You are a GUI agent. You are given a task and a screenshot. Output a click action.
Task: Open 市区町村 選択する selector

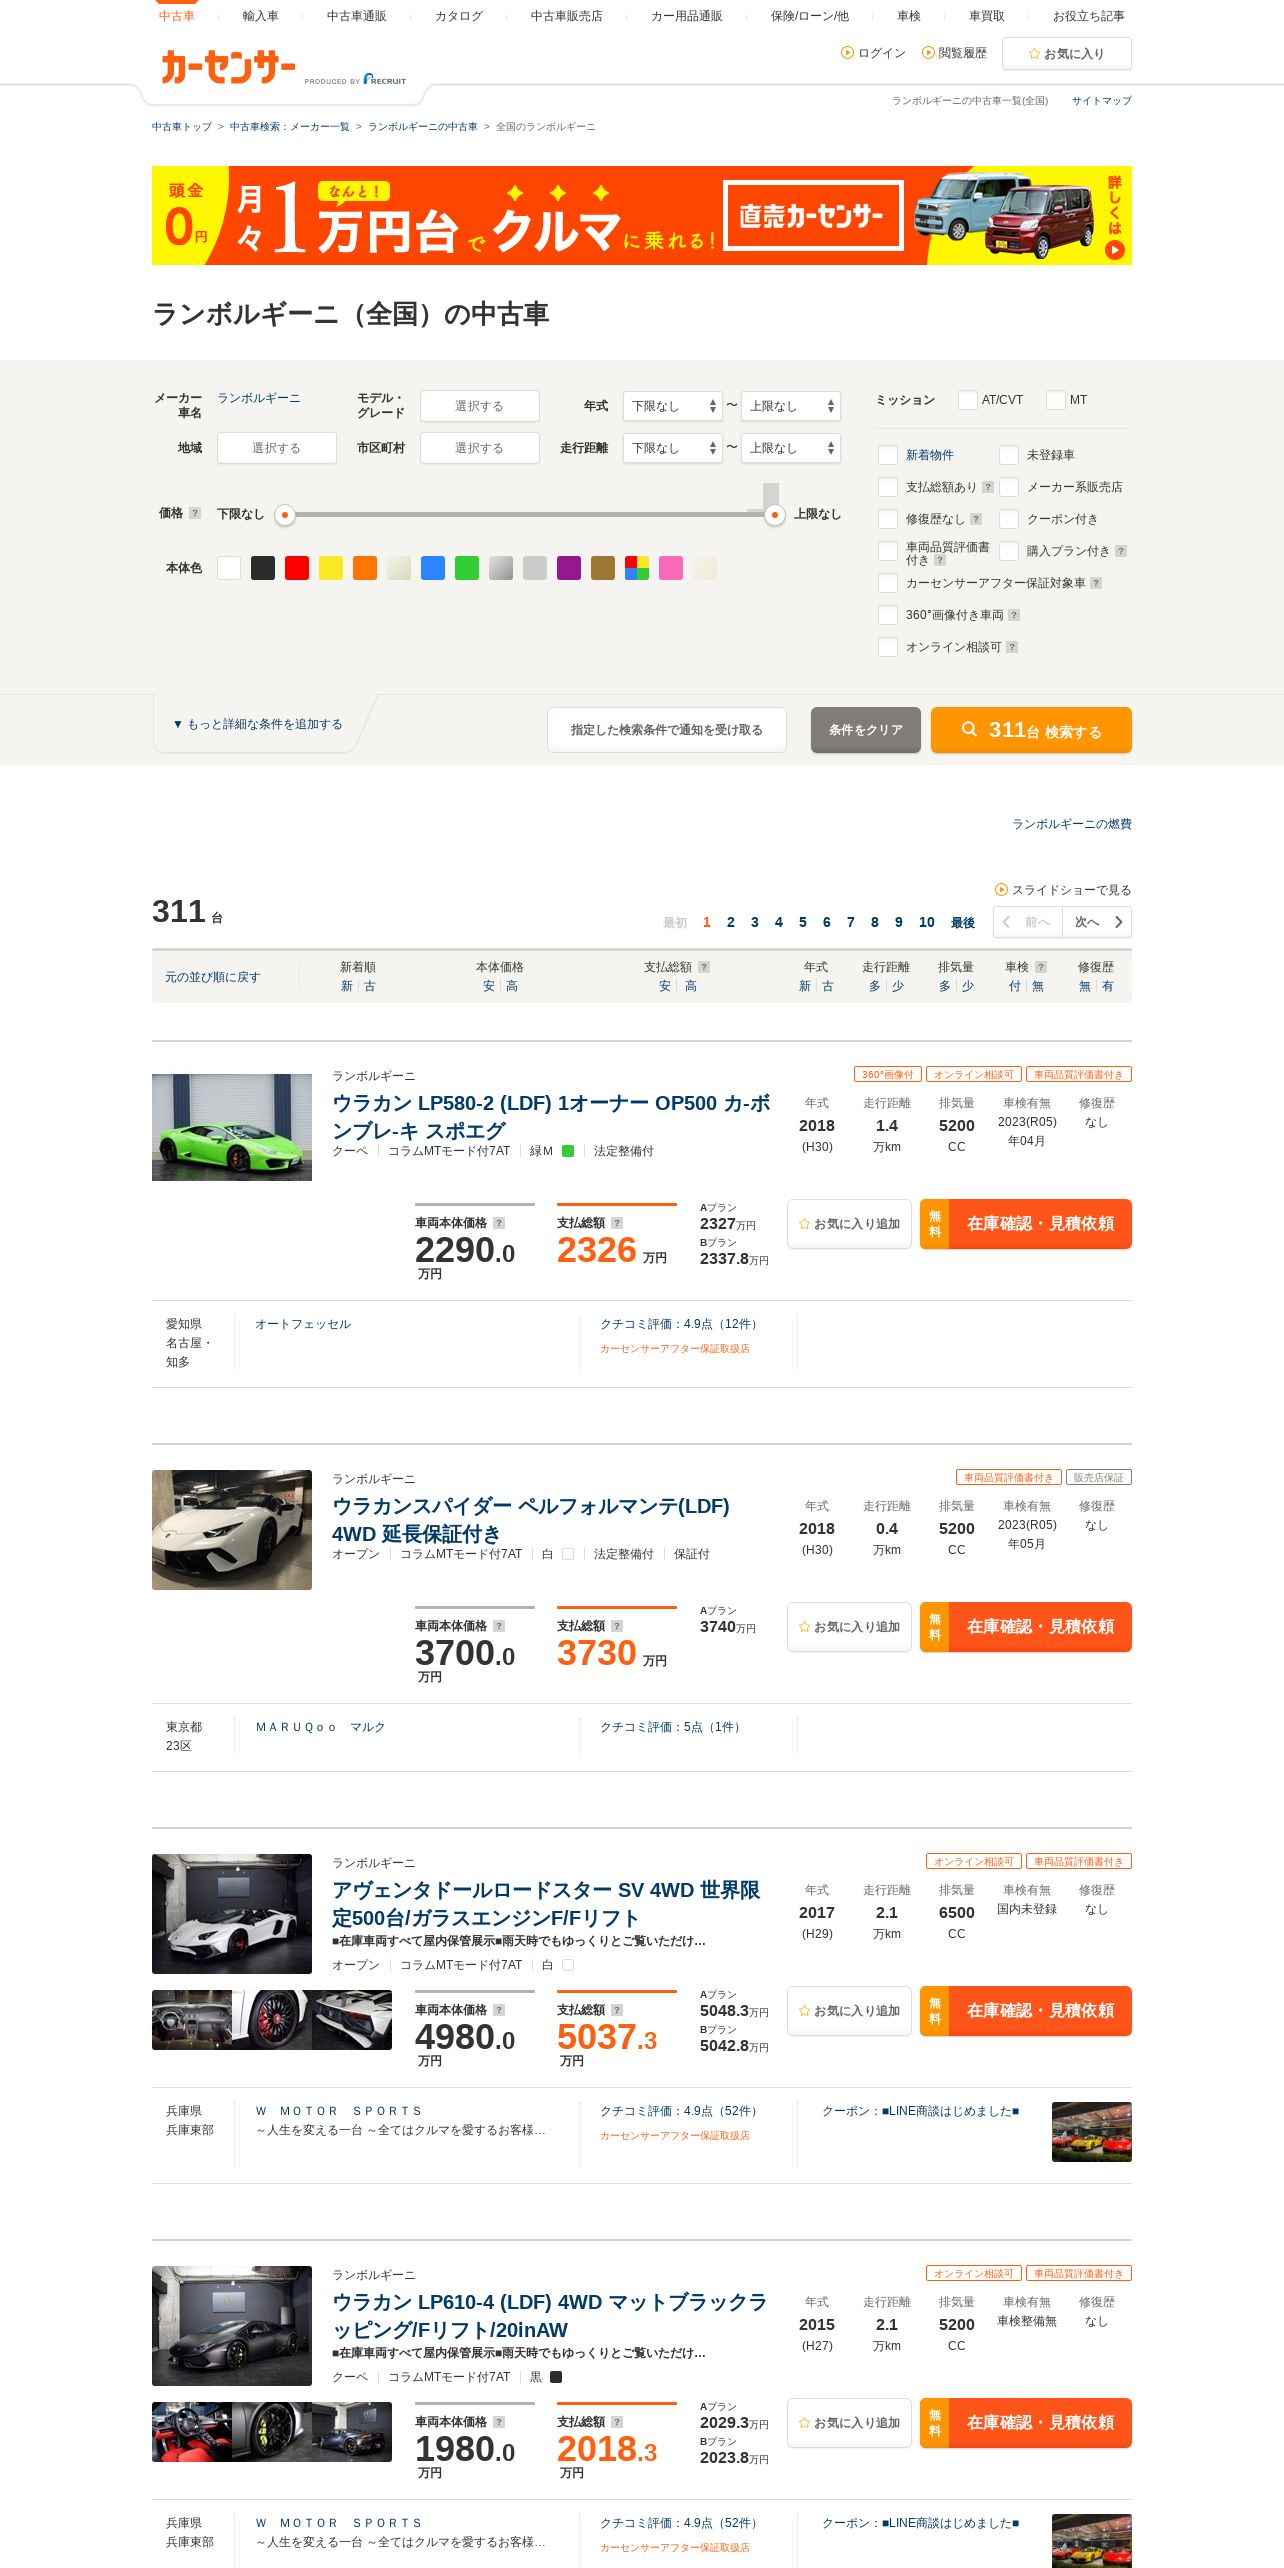tap(479, 448)
